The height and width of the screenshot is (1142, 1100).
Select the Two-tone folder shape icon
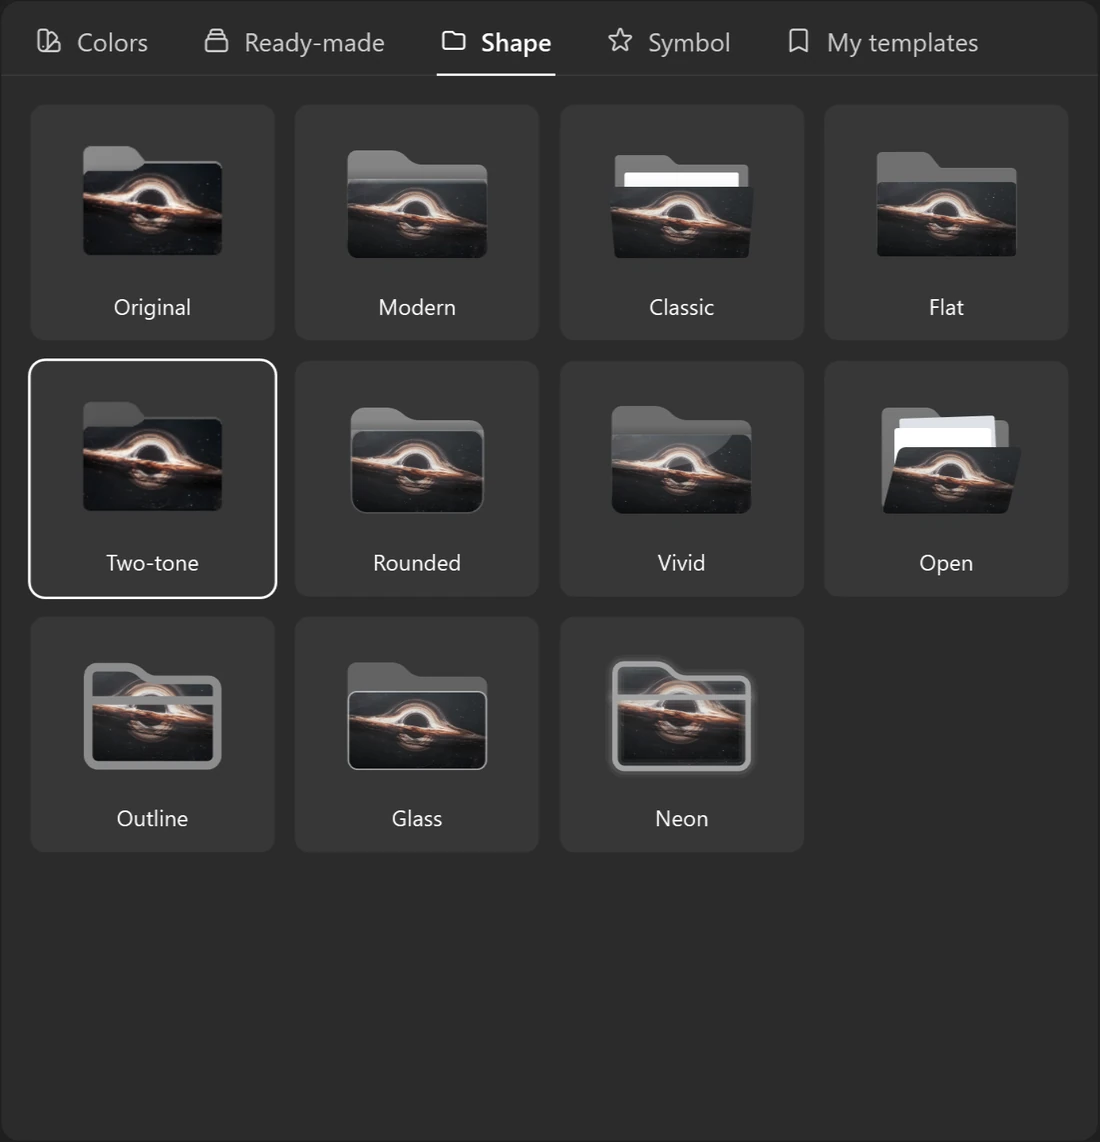pyautogui.click(x=152, y=457)
